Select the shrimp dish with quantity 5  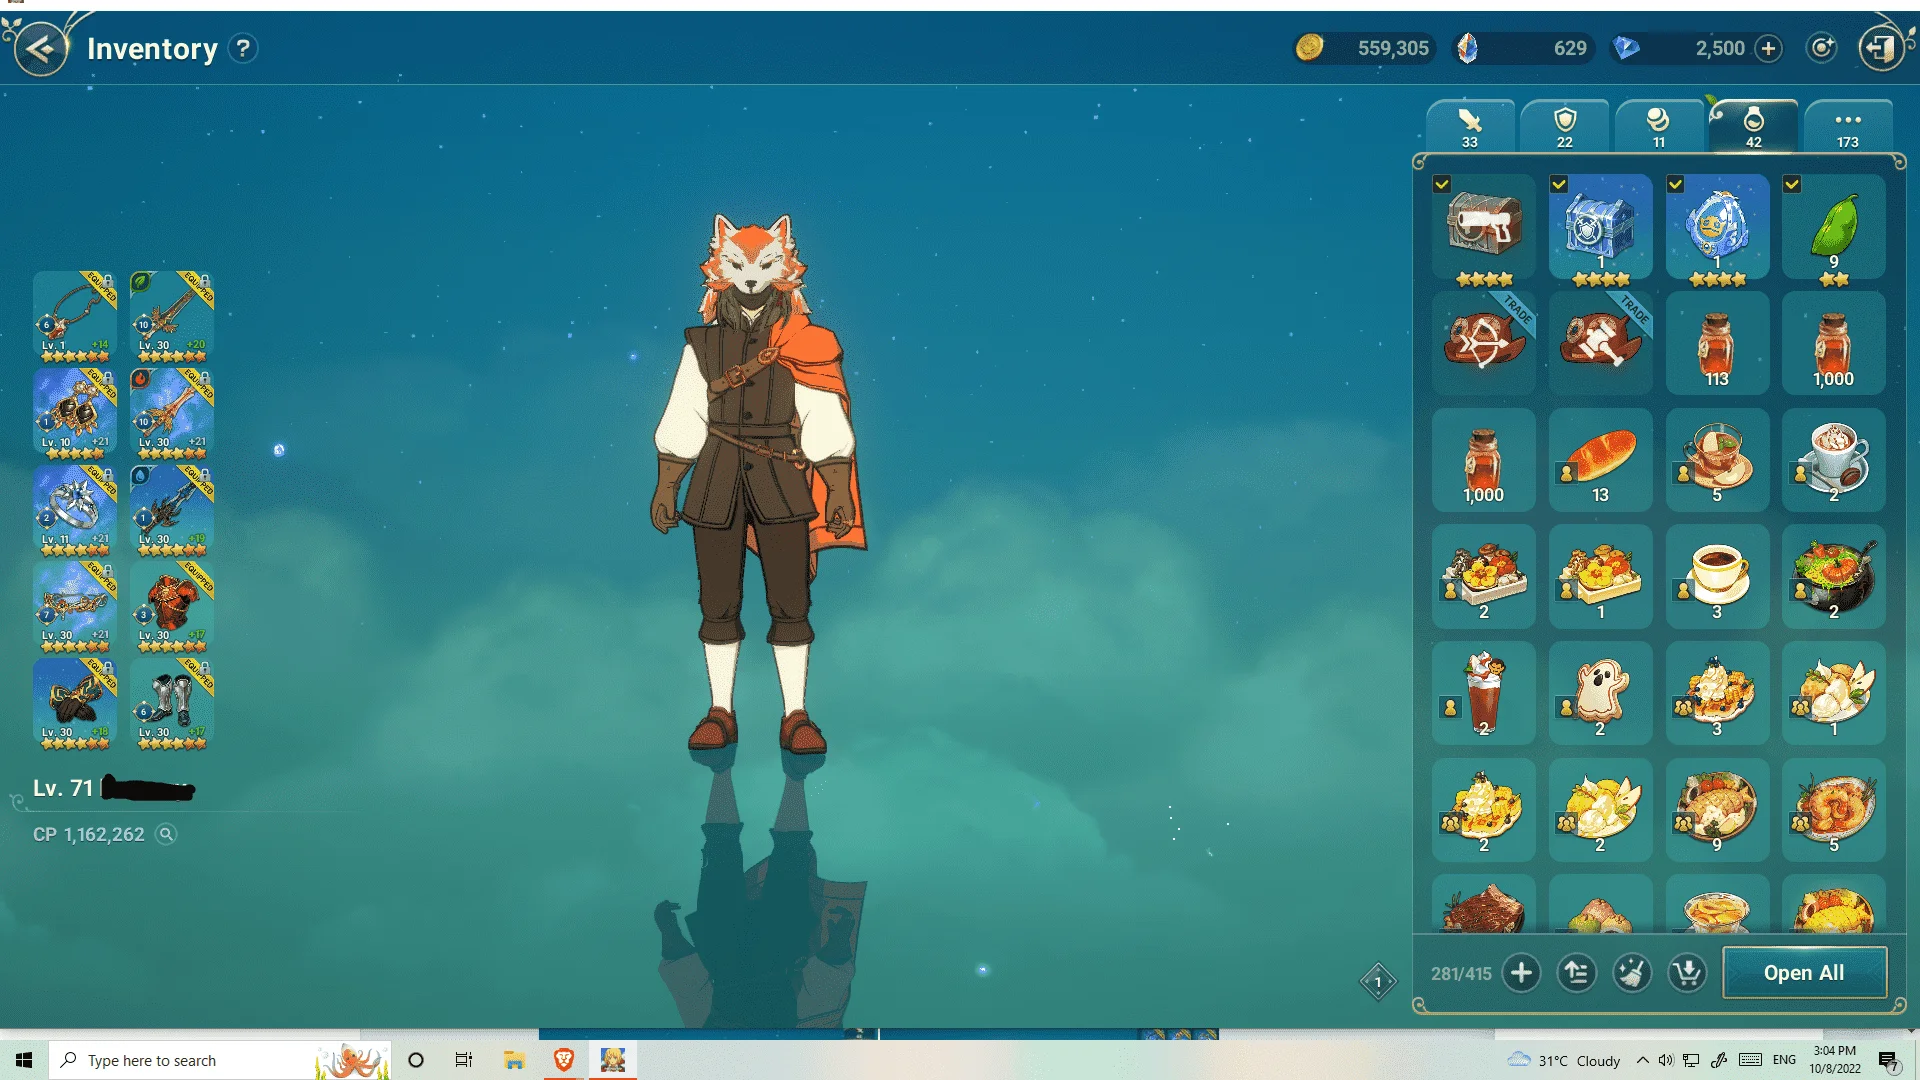point(1834,810)
